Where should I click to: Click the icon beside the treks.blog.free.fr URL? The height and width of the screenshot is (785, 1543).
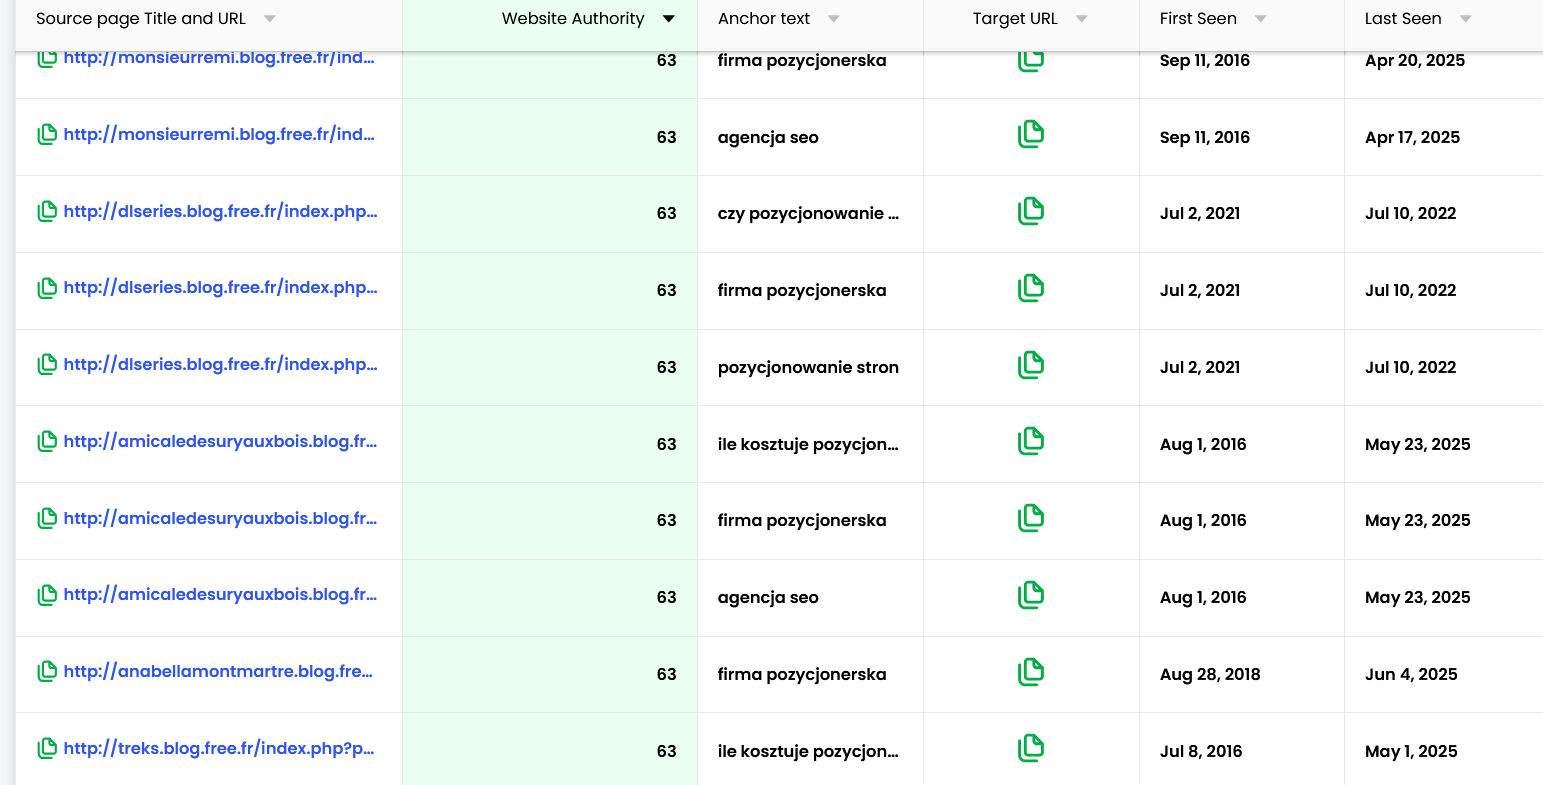46,749
